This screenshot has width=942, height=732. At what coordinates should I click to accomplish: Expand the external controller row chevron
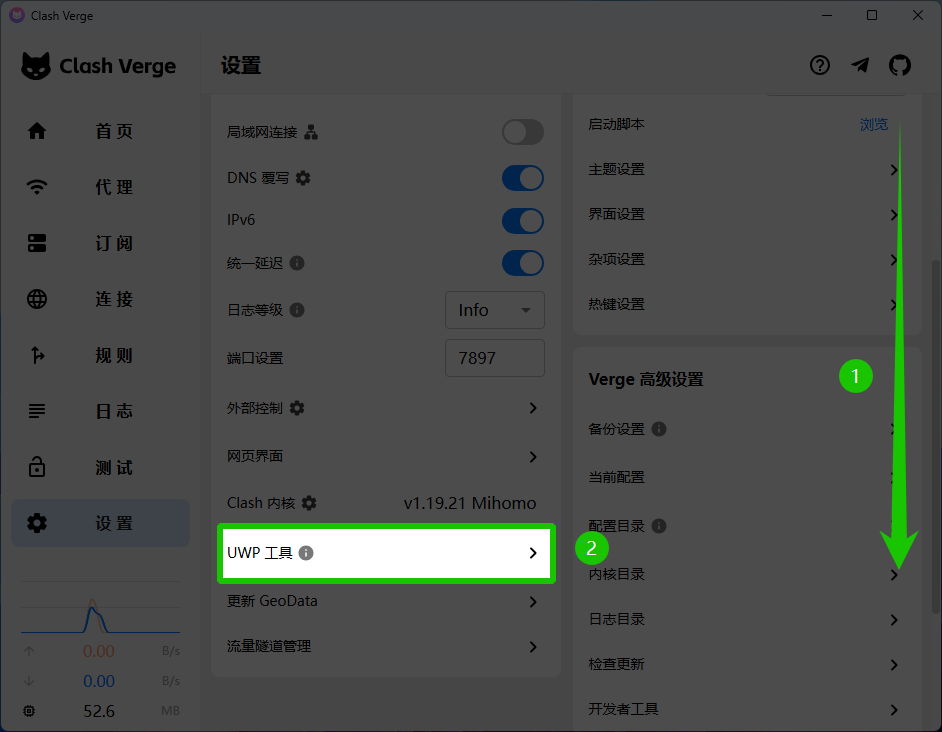coord(533,408)
